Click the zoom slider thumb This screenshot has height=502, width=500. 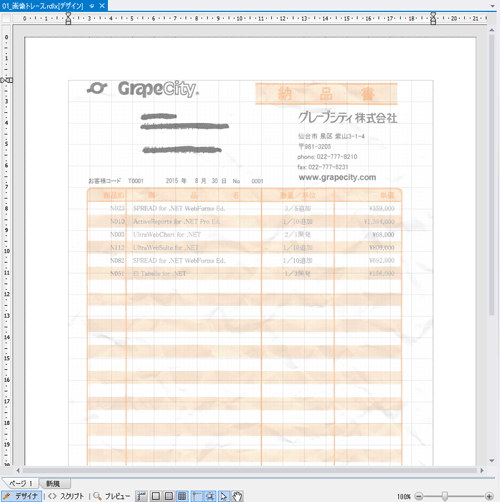point(445,496)
